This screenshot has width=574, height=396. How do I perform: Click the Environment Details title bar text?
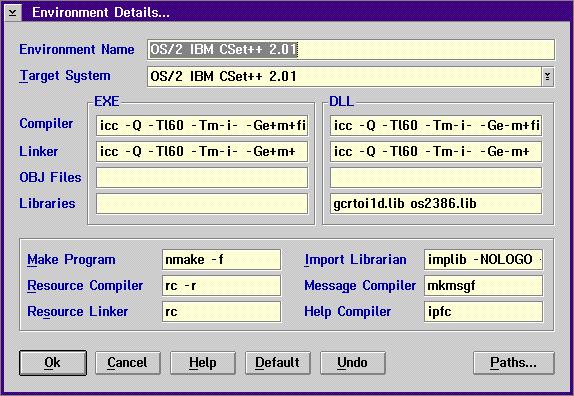pyautogui.click(x=101, y=12)
